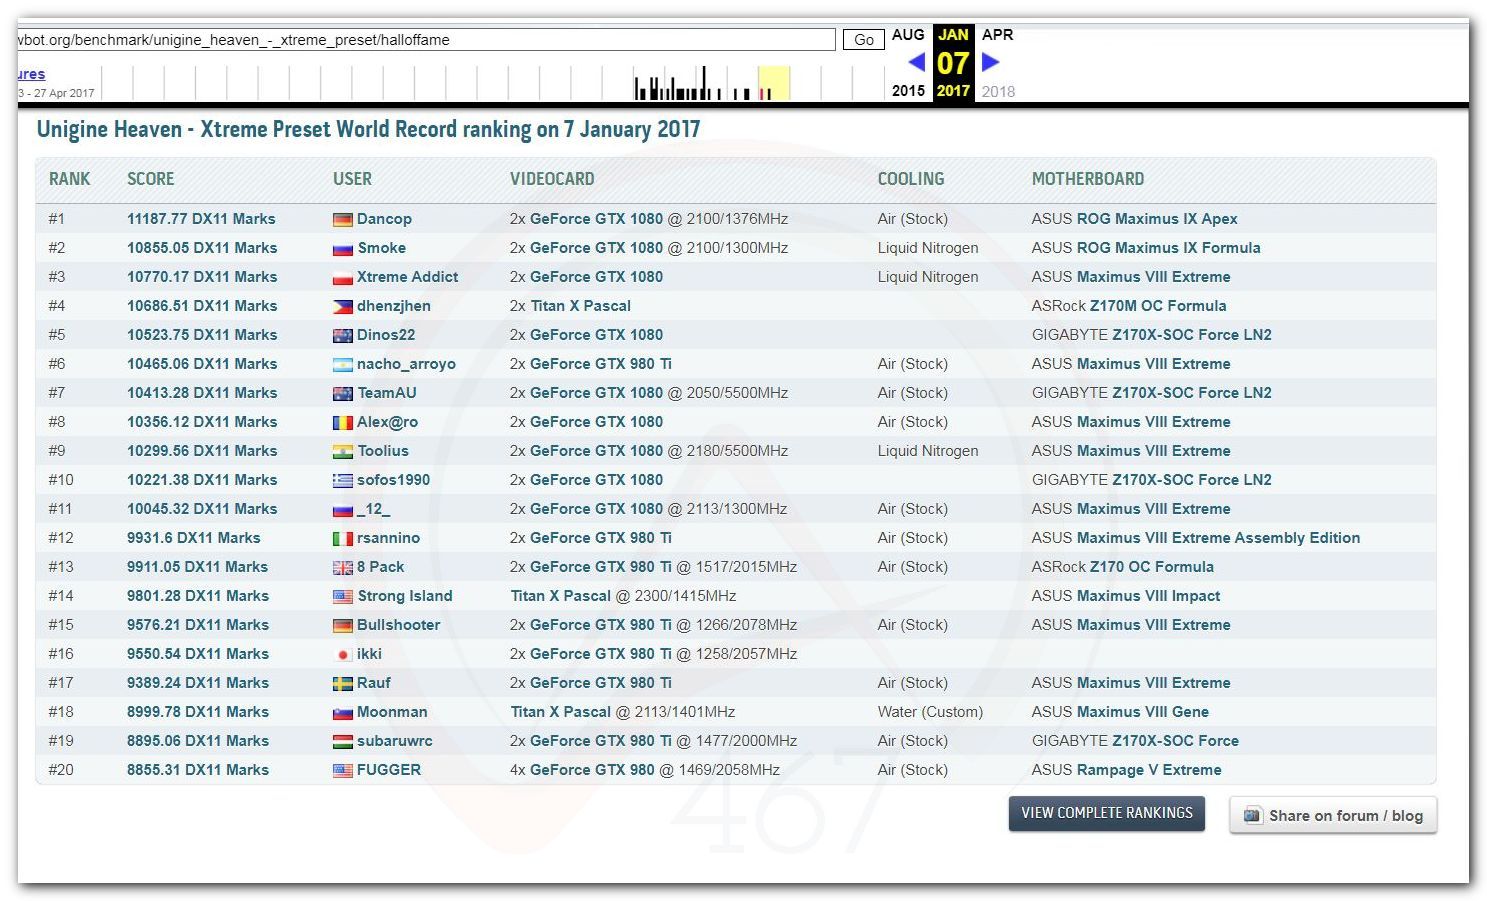The height and width of the screenshot is (901, 1487).
Task: Focus the Wayback URL input field
Action: (x=426, y=40)
